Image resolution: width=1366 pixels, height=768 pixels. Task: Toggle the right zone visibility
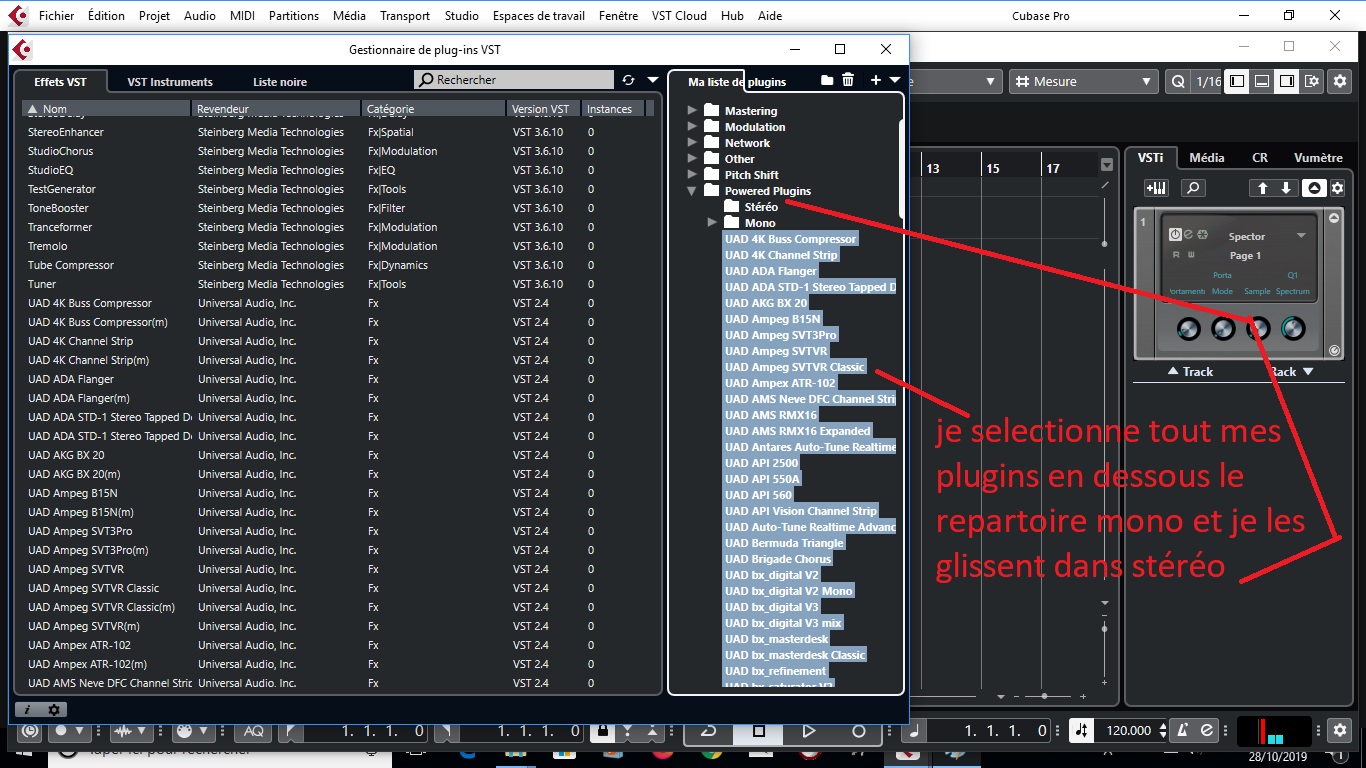coord(1287,82)
